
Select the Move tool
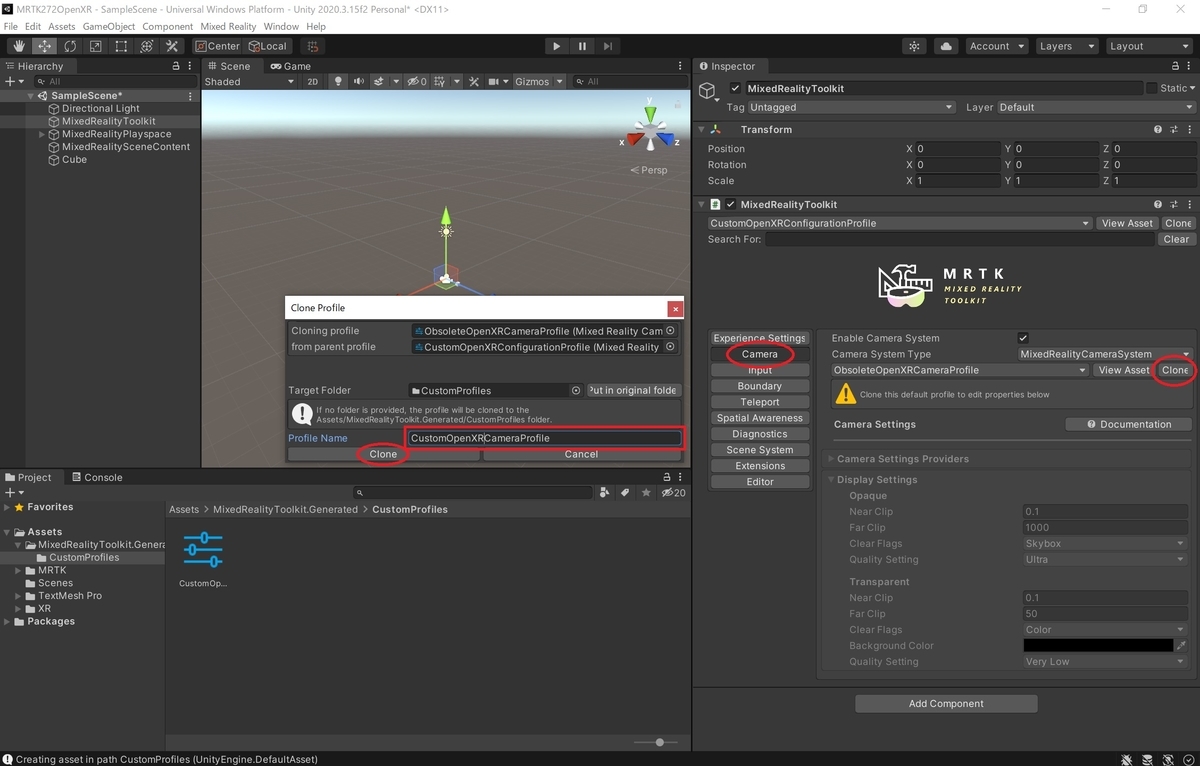point(45,46)
